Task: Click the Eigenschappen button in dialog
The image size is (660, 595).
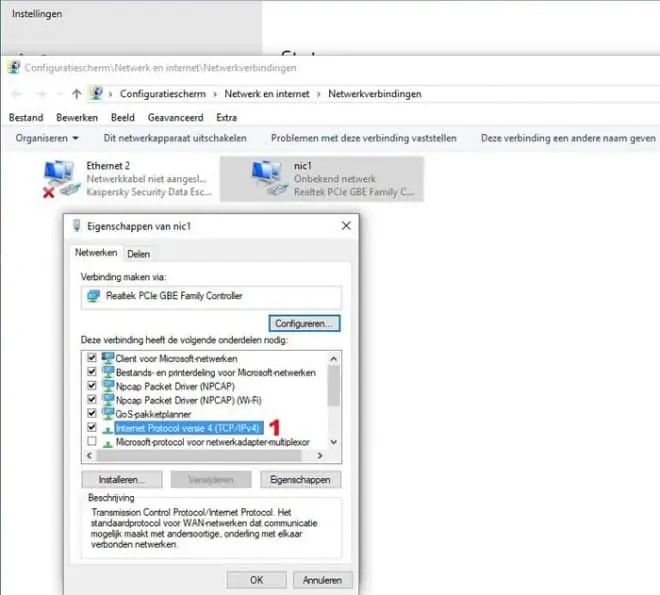Action: point(300,480)
